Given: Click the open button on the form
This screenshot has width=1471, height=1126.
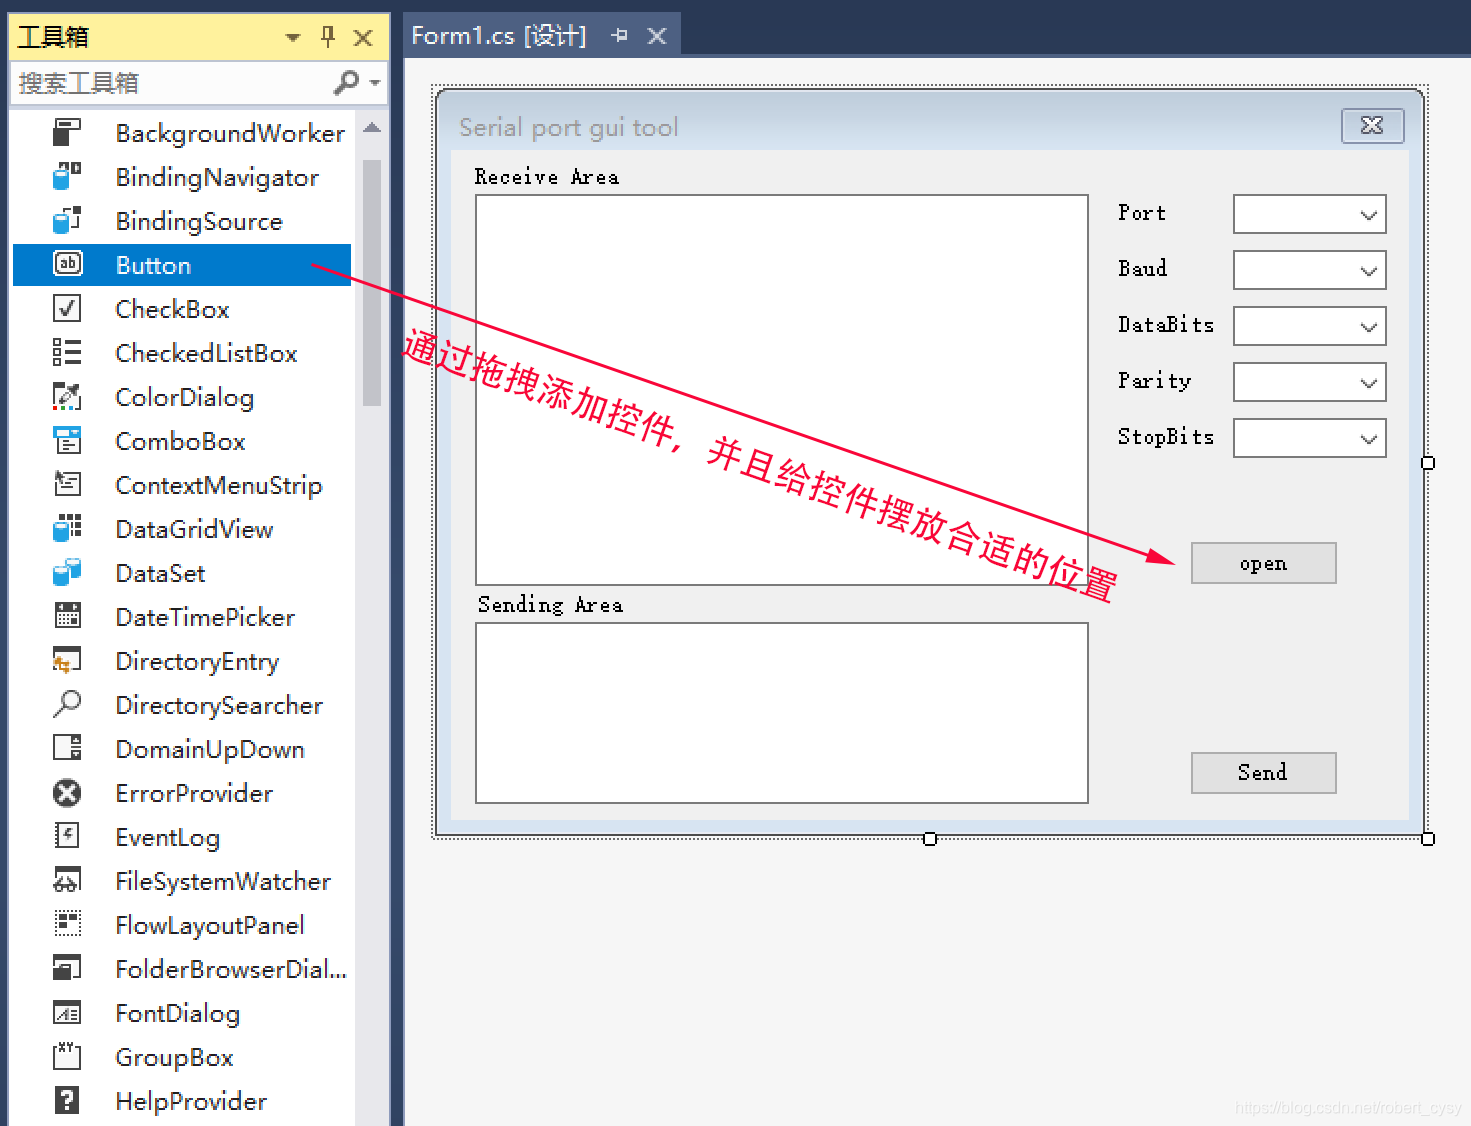Looking at the screenshot, I should point(1263,563).
